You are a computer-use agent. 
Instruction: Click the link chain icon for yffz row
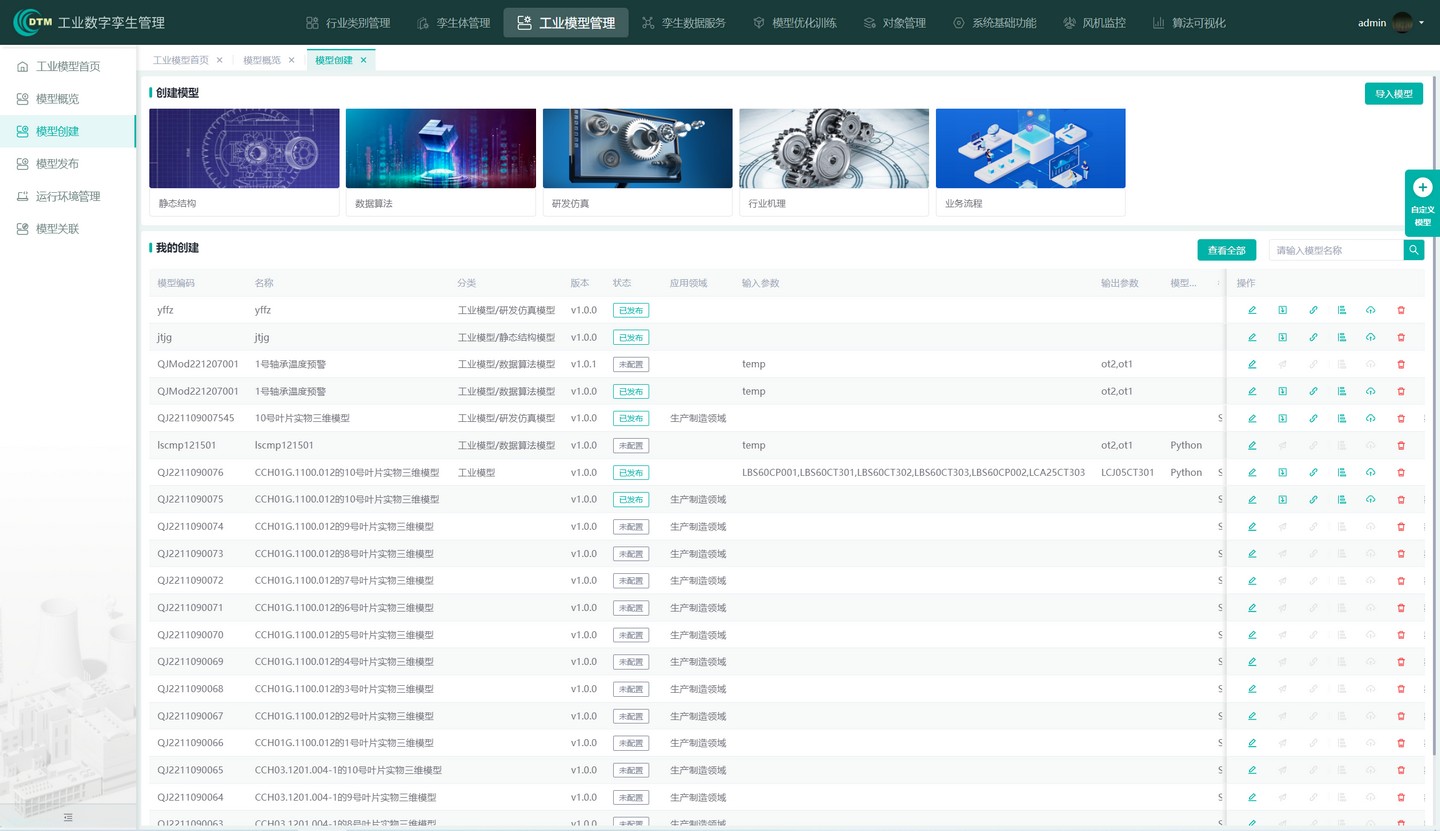[1313, 310]
